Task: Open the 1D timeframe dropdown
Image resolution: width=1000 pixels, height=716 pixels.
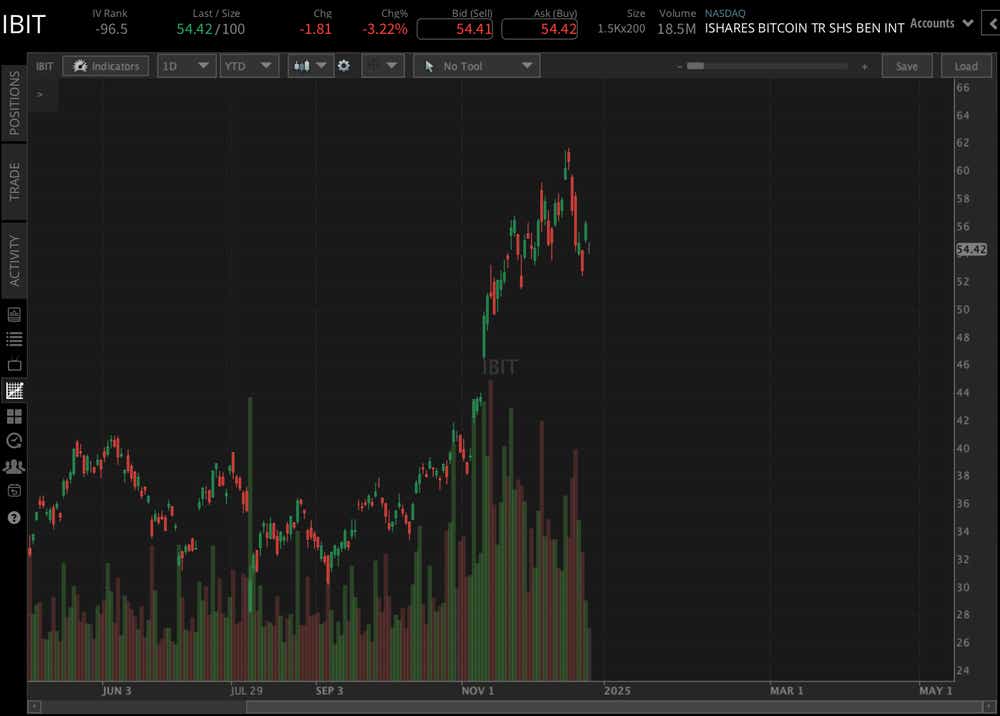Action: [186, 66]
